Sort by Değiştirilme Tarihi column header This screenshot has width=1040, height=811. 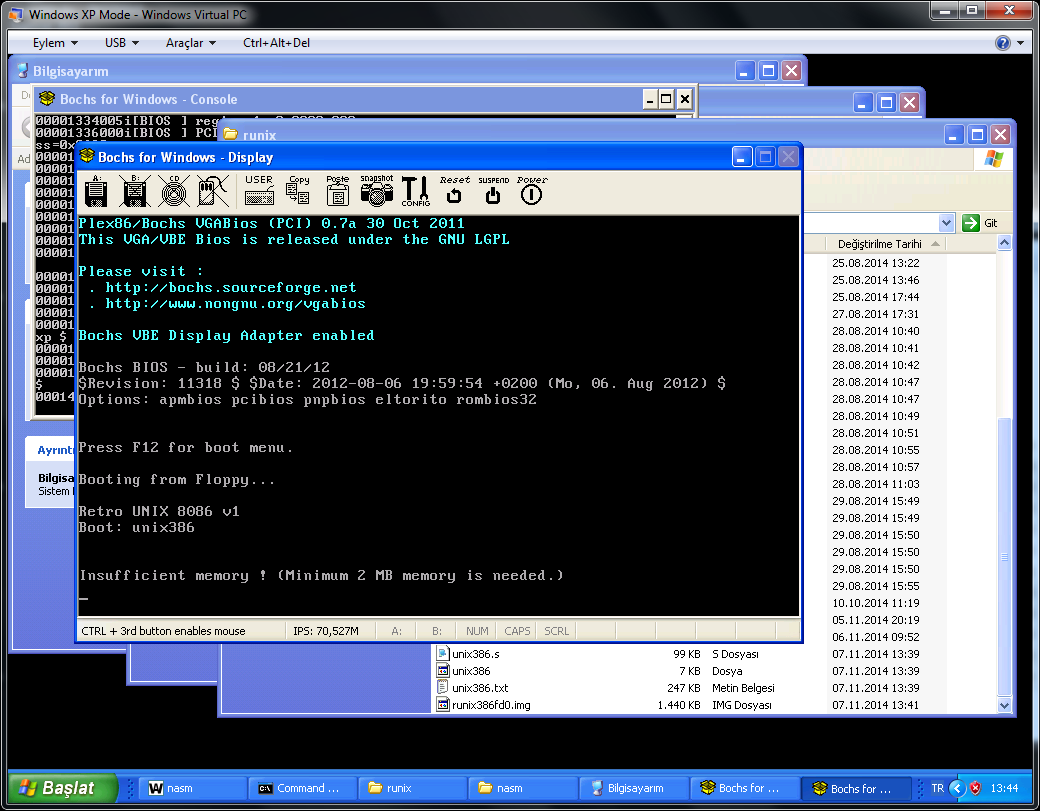click(x=879, y=244)
